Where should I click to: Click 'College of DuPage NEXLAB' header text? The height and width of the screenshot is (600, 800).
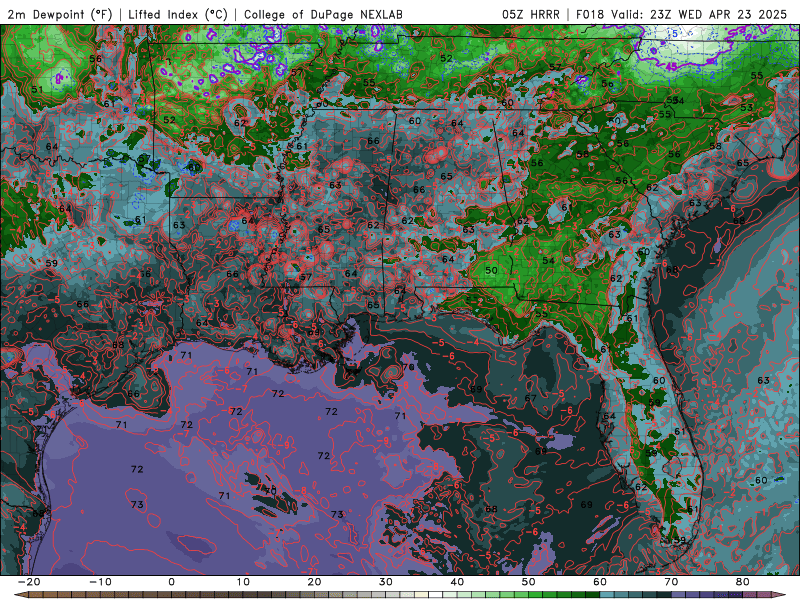[x=323, y=14]
